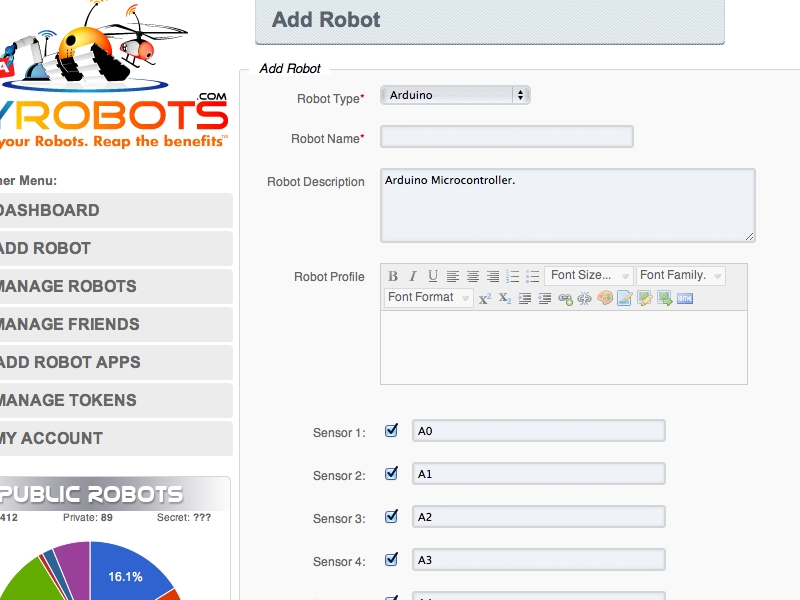Viewport: 800px width, 600px height.
Task: Click the Sensor 4 field containing A3
Action: click(539, 560)
